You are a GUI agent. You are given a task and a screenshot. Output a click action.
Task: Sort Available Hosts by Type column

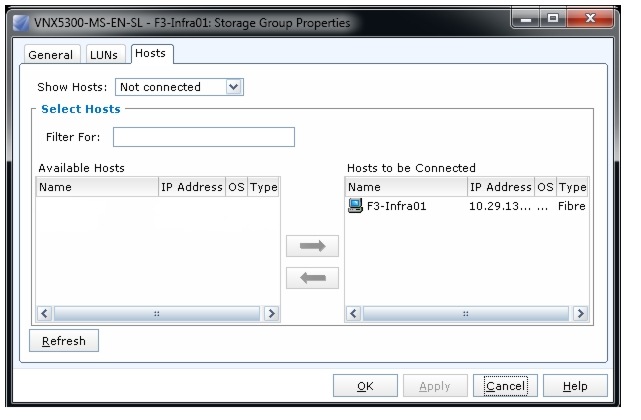point(264,187)
